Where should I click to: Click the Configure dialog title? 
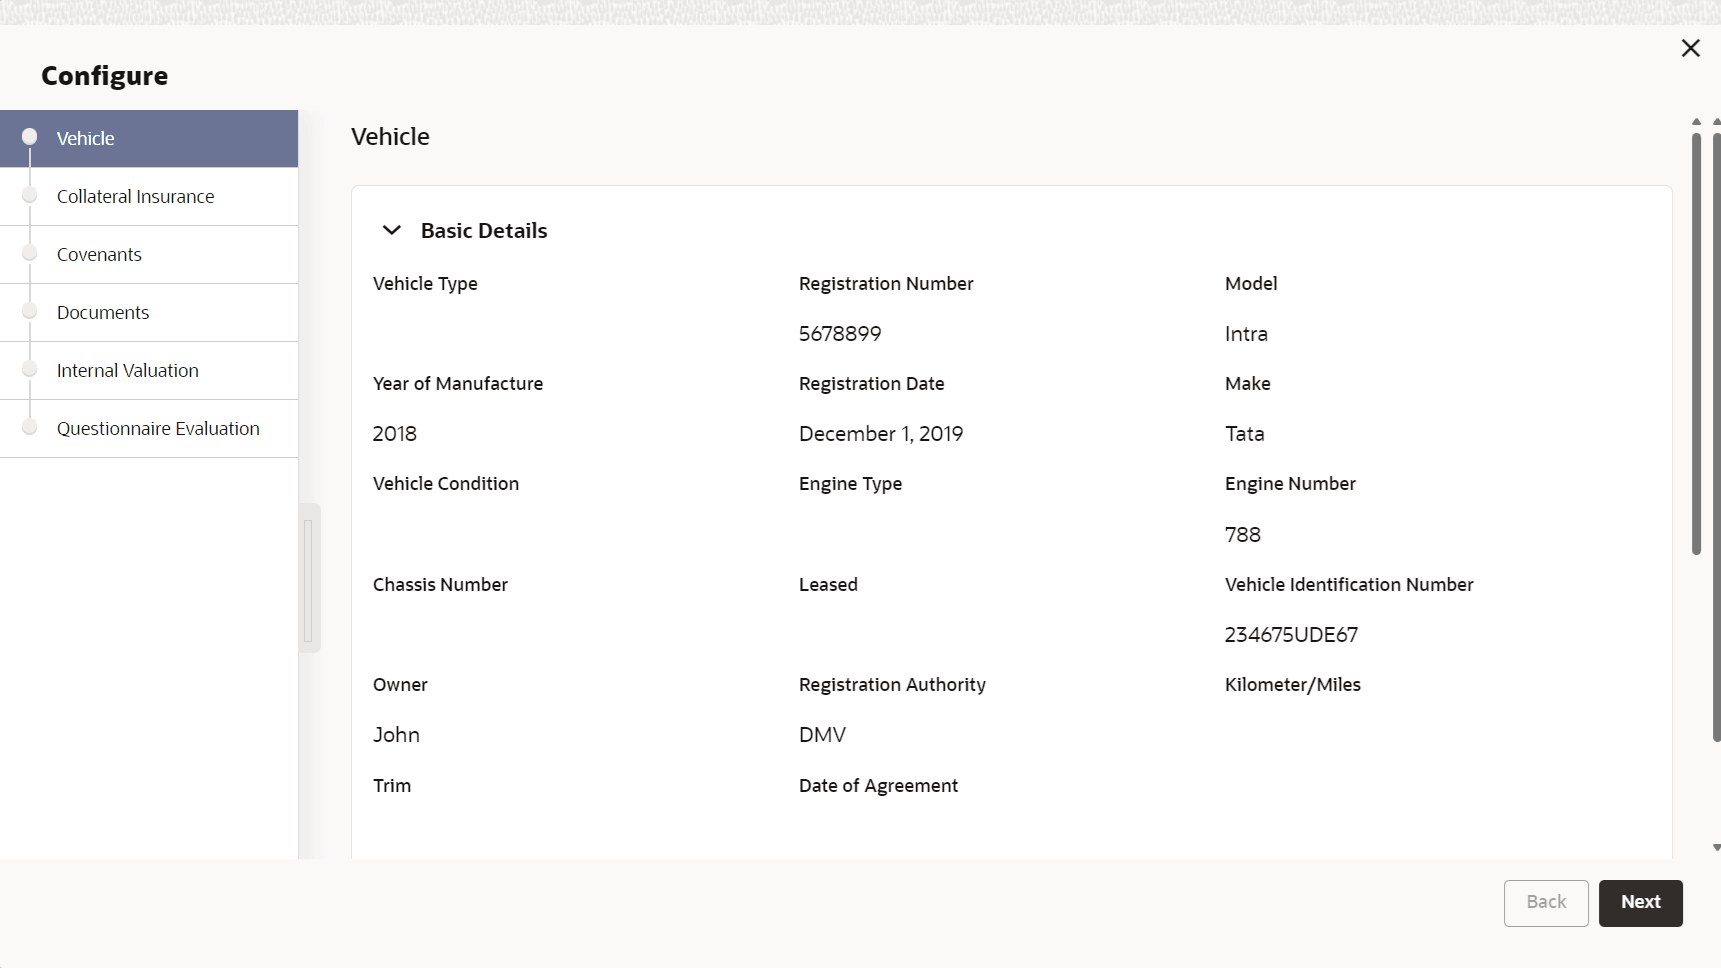click(104, 76)
